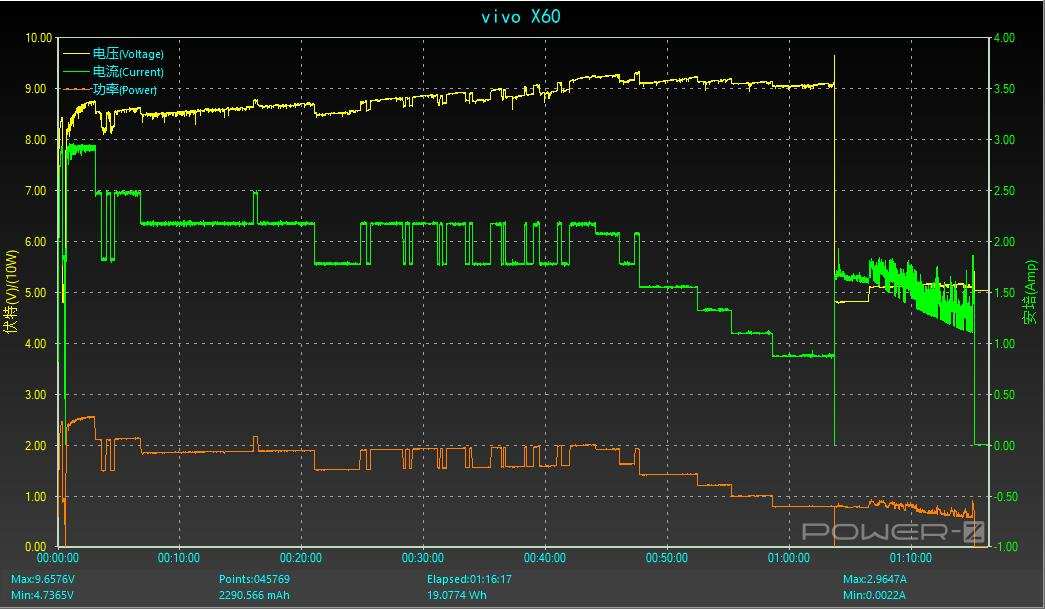The height and width of the screenshot is (609, 1045).
Task: Click the 00:10:00 time axis label
Action: pos(179,558)
